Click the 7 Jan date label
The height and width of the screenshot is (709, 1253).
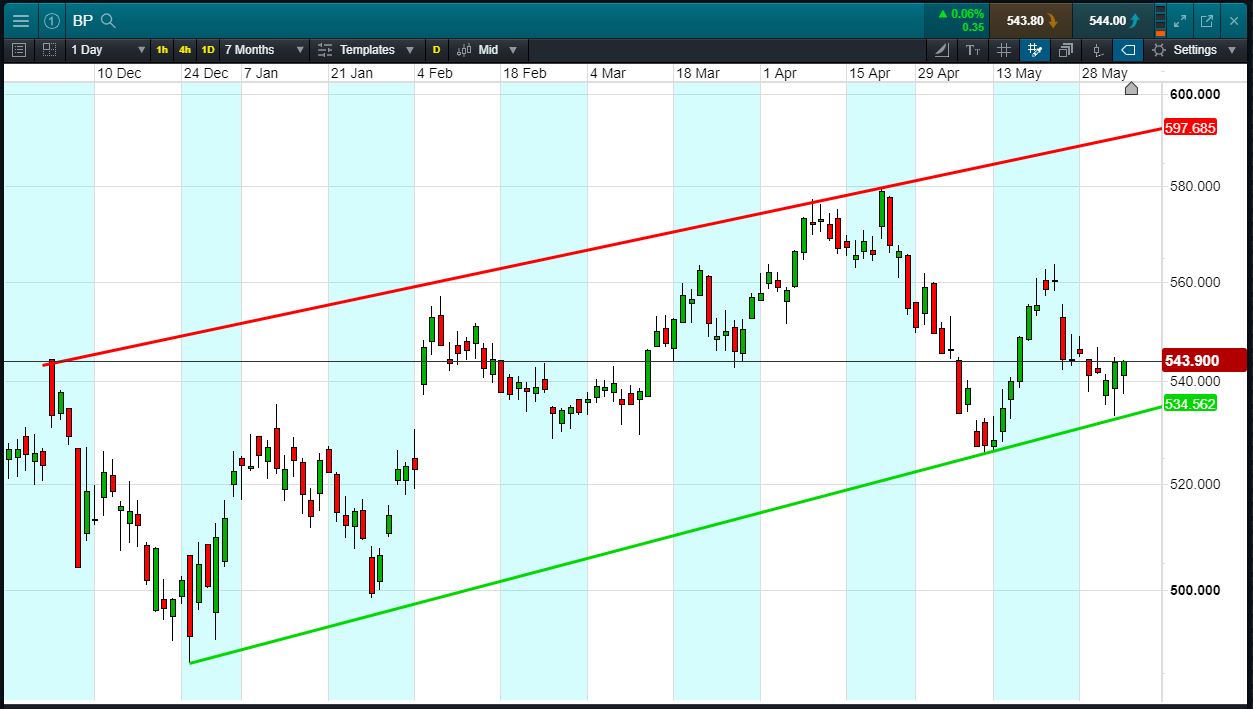tap(261, 73)
